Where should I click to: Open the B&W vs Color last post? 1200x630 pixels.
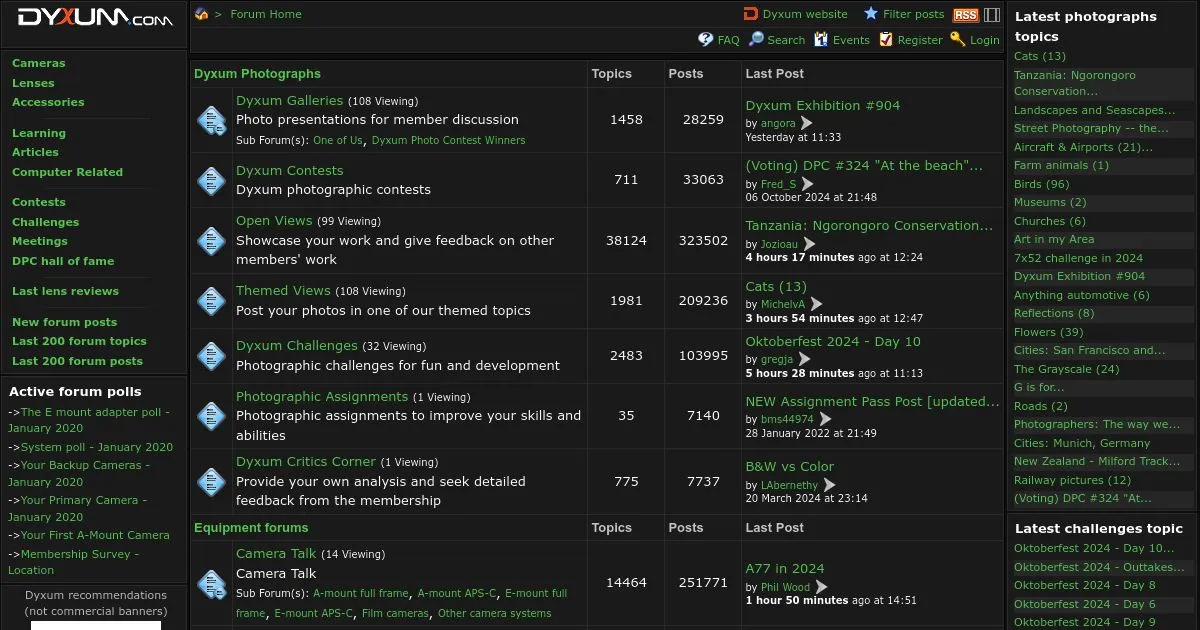click(790, 466)
